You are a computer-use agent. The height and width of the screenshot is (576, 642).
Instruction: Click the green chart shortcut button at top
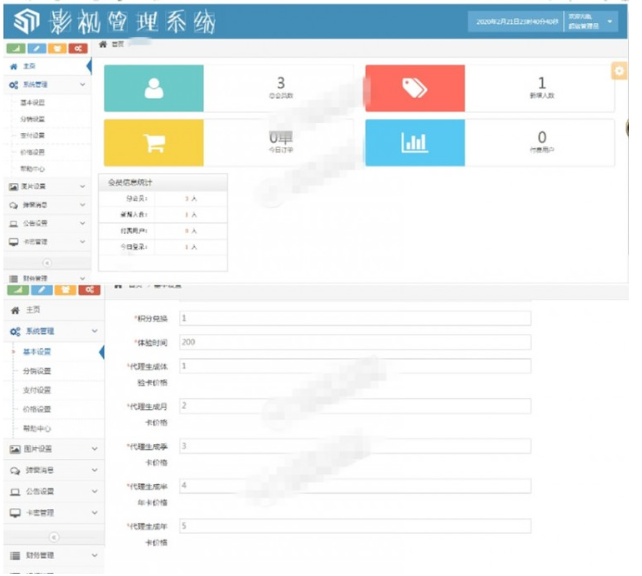pos(16,47)
